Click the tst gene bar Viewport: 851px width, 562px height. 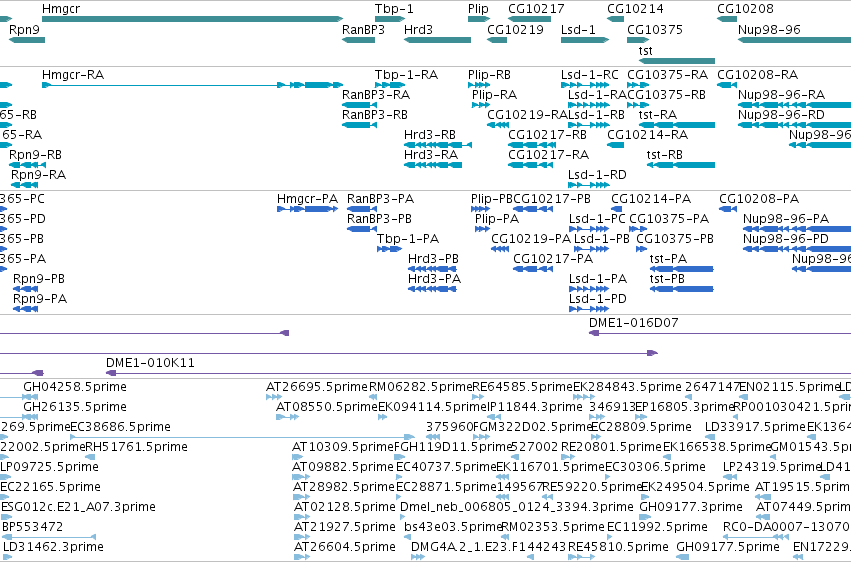(677, 61)
